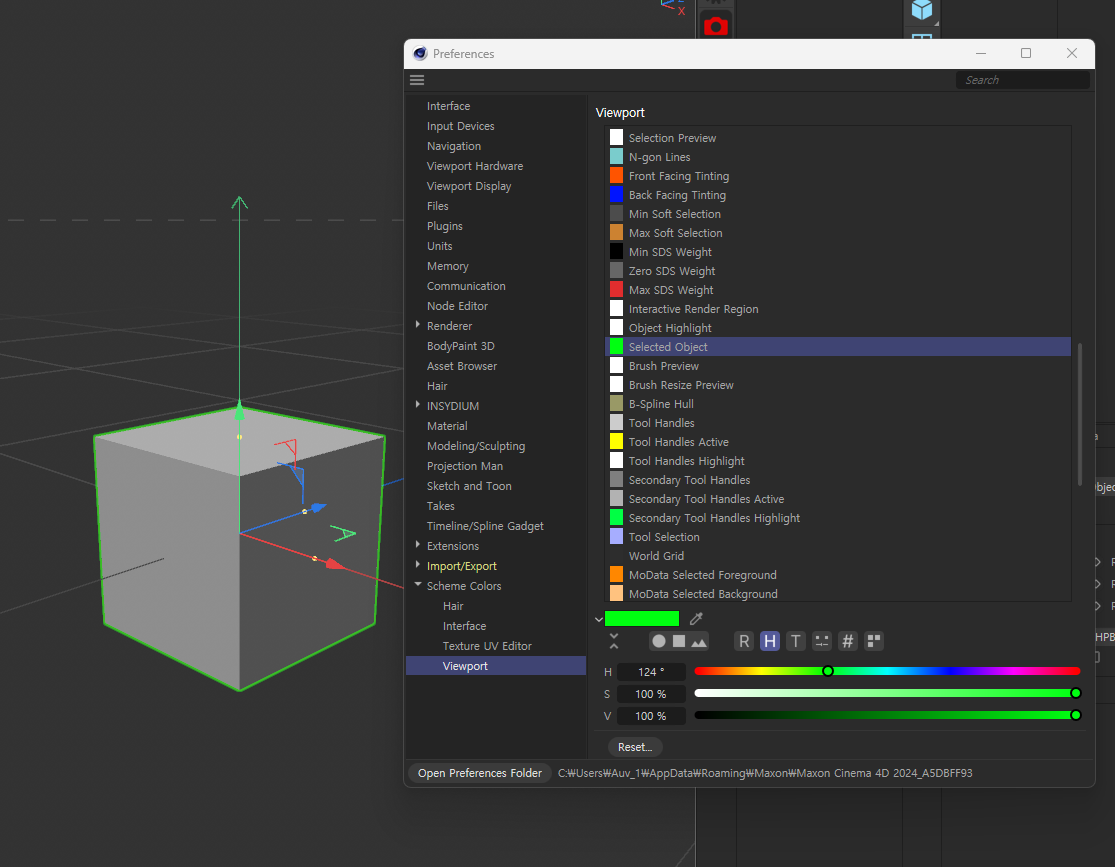Adjust the Hue slider
Screen dimensions: 1115x867
click(887, 671)
